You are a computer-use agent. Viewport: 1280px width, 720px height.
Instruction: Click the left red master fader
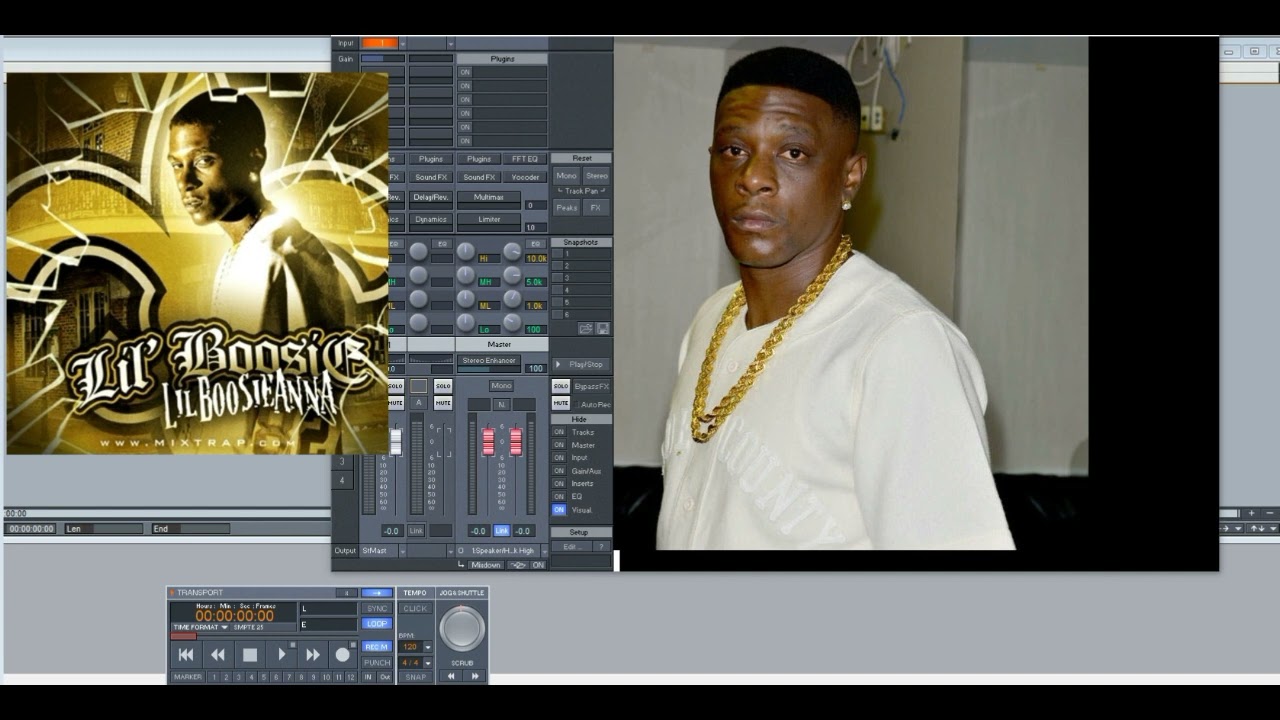point(489,441)
